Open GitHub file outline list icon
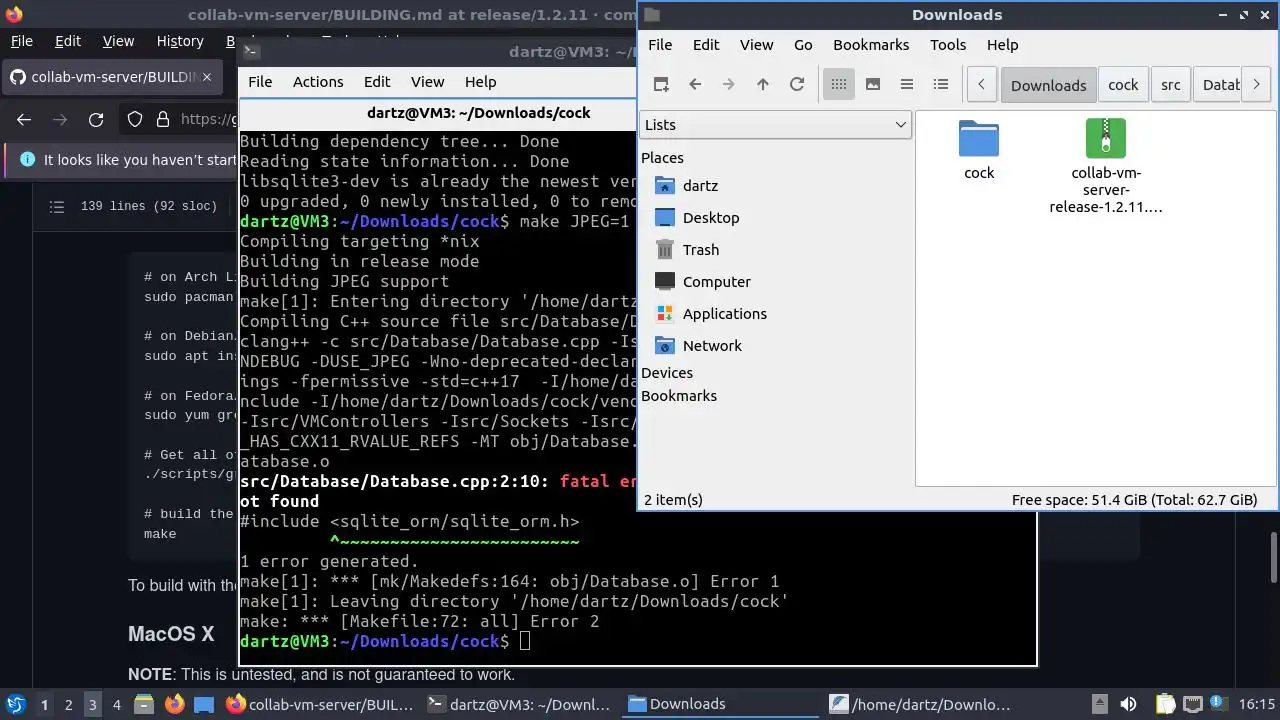 pyautogui.click(x=57, y=206)
